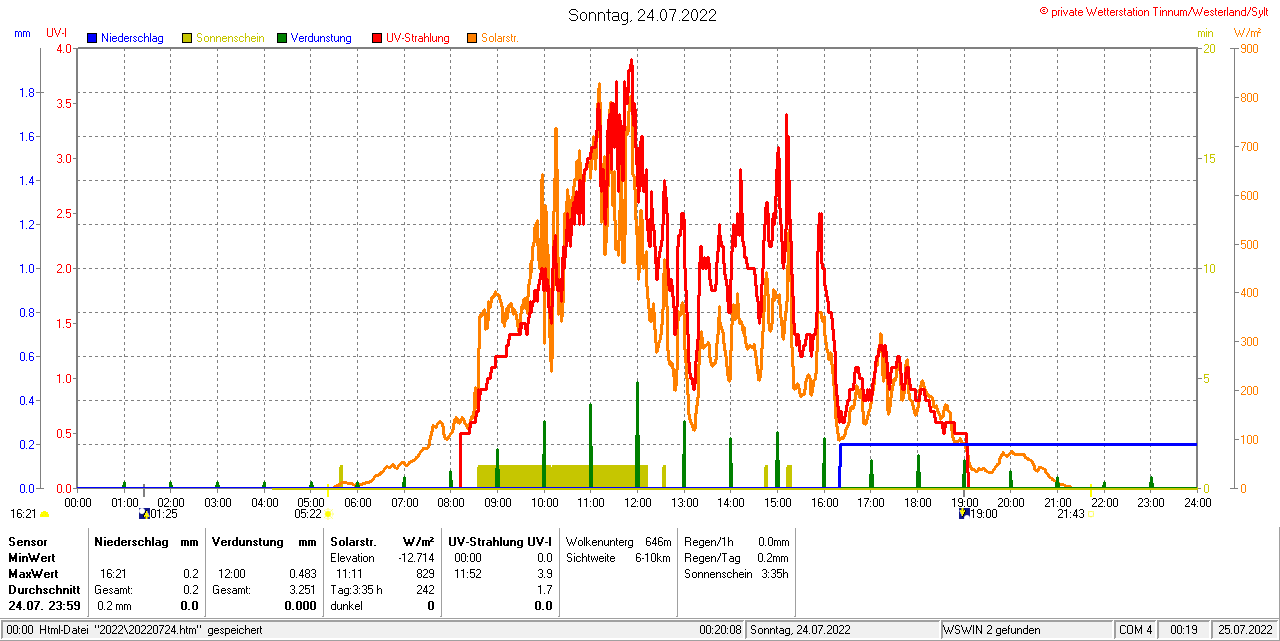Click the sunrise sun icon at 05:22

pyautogui.click(x=328, y=514)
